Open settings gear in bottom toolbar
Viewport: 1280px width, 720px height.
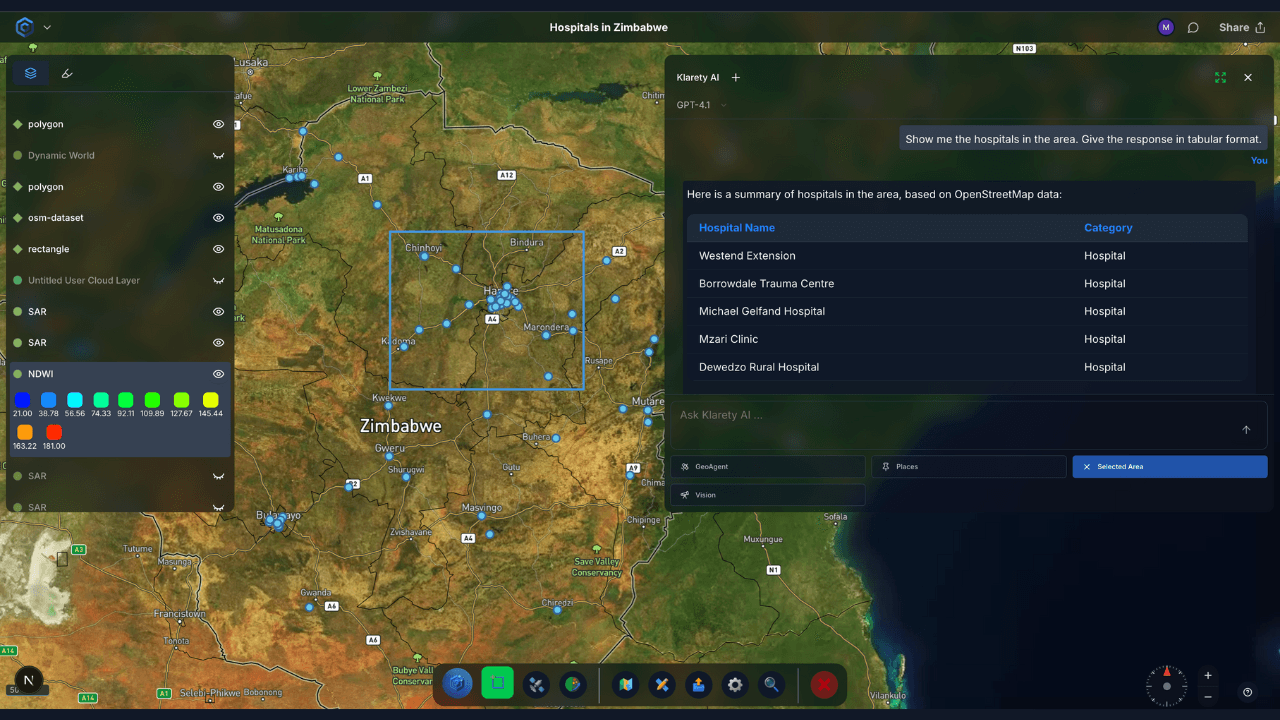pos(735,685)
